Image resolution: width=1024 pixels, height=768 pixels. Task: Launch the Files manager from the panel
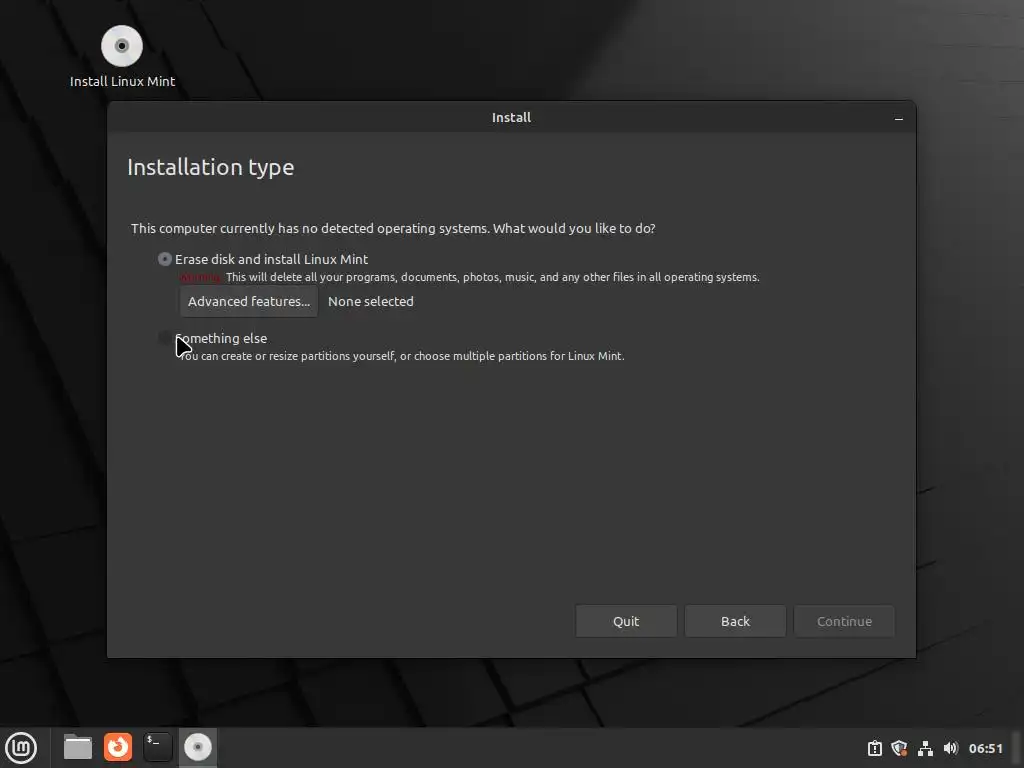78,747
